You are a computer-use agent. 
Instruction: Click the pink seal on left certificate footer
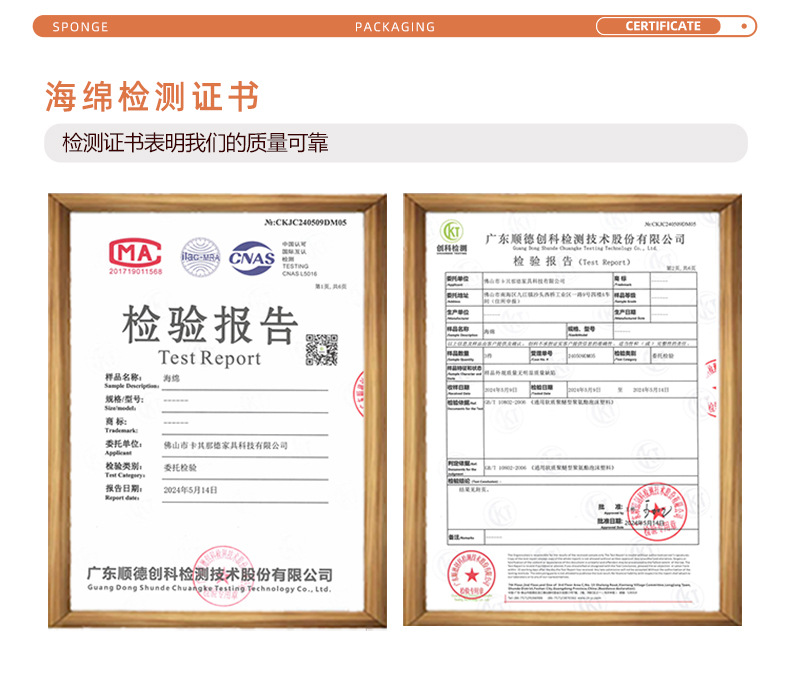tap(223, 575)
